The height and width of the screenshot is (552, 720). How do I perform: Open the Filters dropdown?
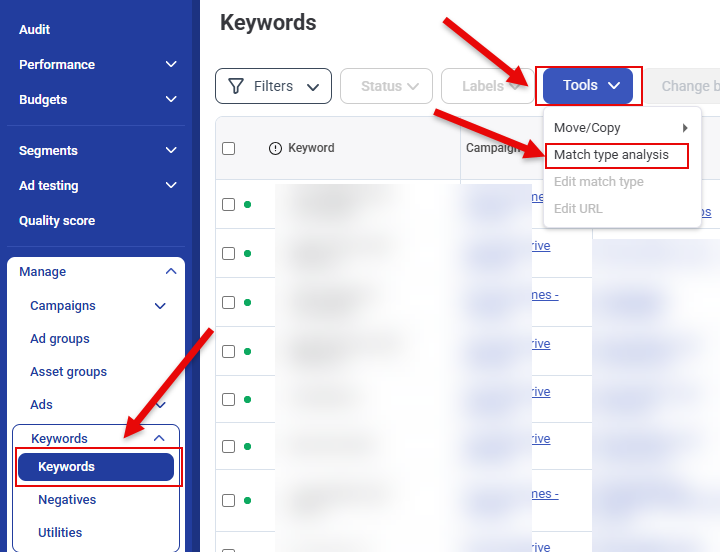click(273, 86)
